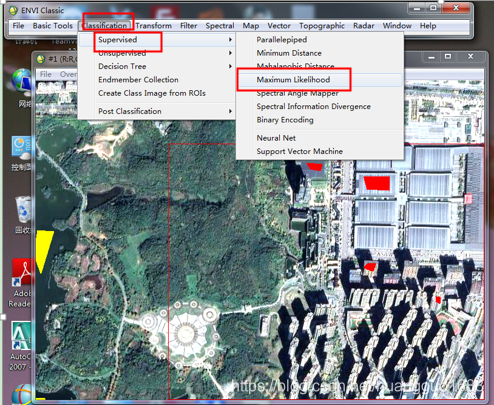Expand the Supervised submenu

click(157, 40)
